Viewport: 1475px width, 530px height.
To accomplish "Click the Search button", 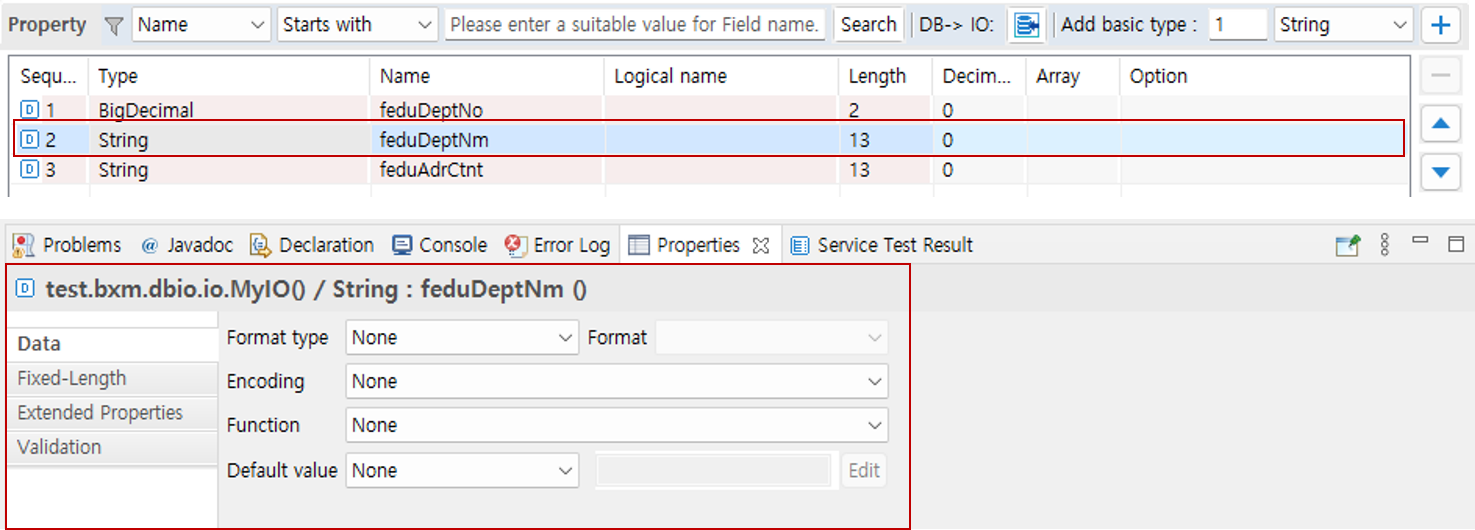I will tap(868, 25).
